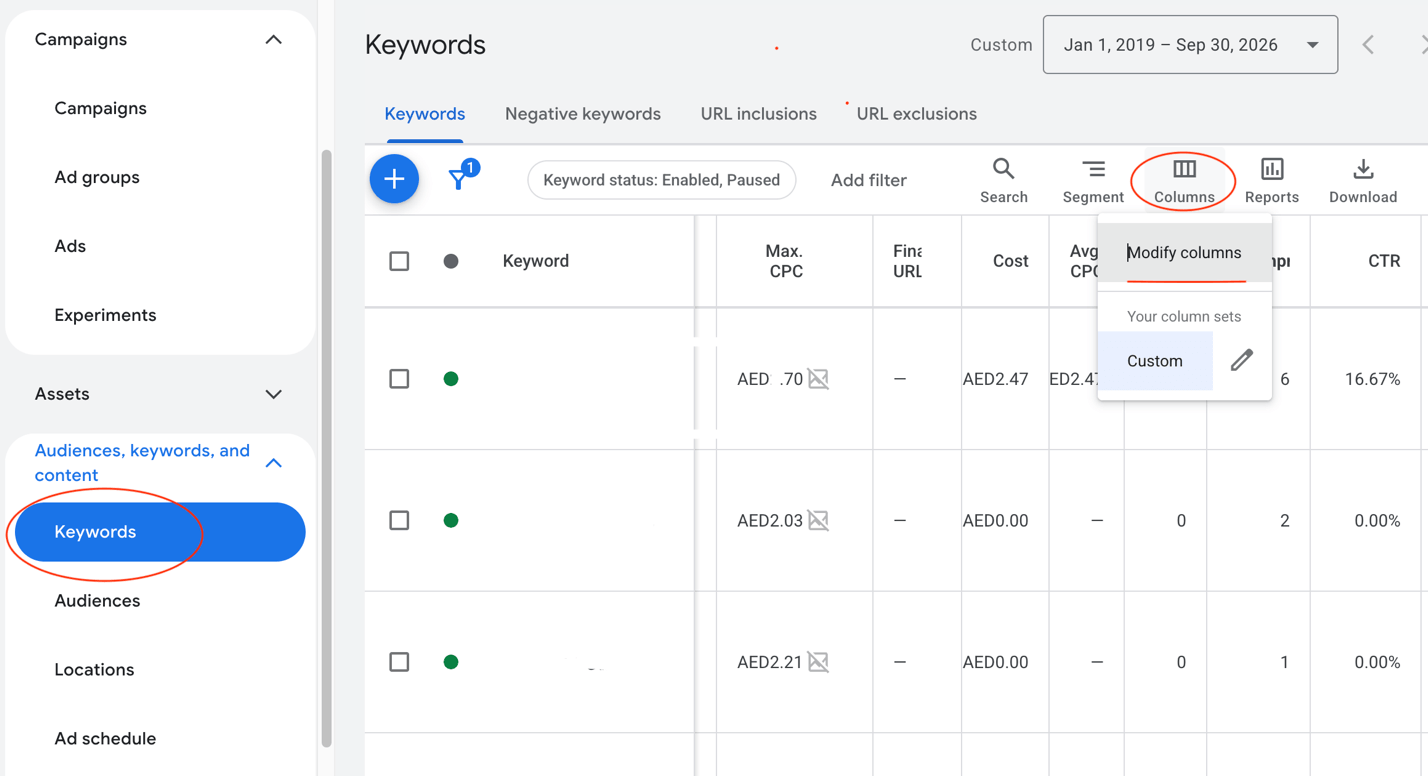This screenshot has width=1428, height=776.
Task: Open the Columns tool
Action: (1184, 181)
